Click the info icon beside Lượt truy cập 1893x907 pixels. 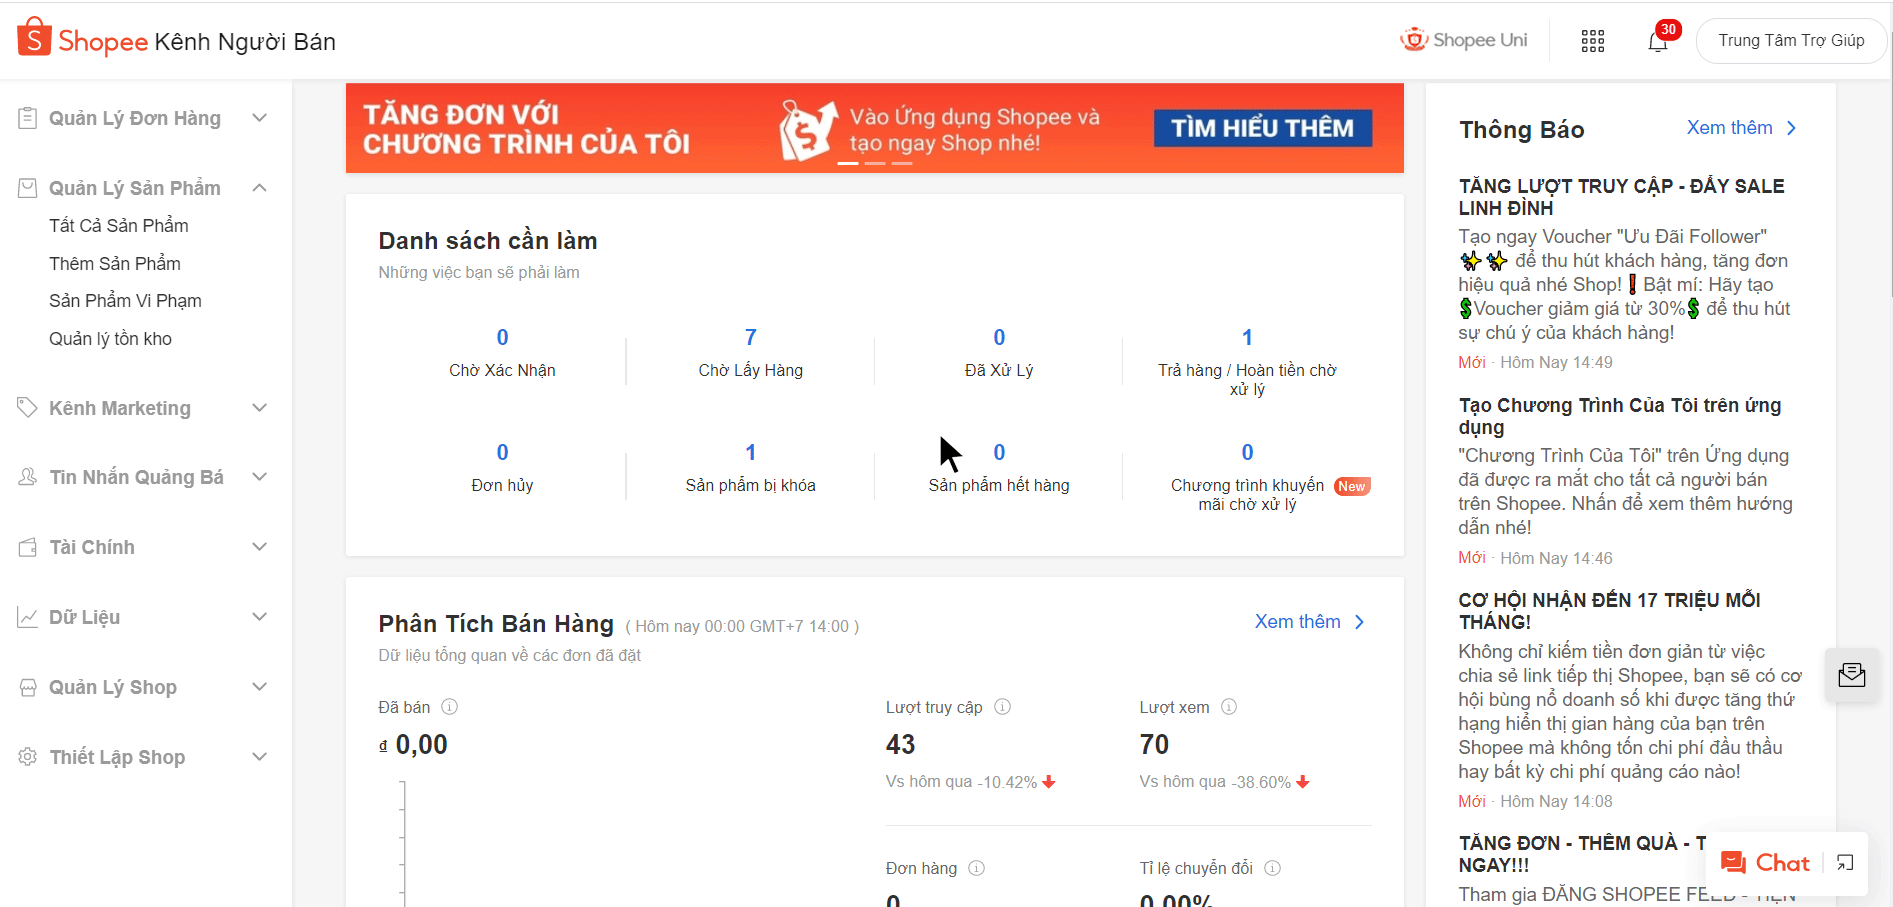click(x=1003, y=707)
